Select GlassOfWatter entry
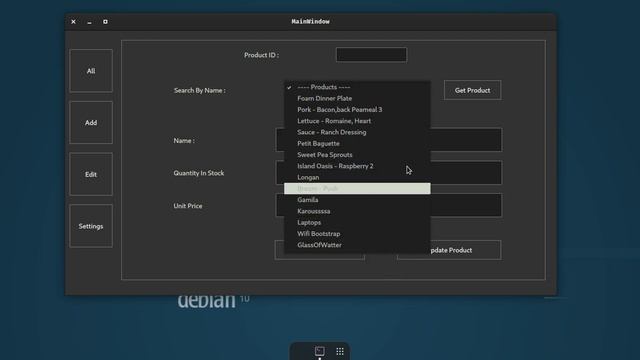Image resolution: width=640 pixels, height=360 pixels. 357,245
